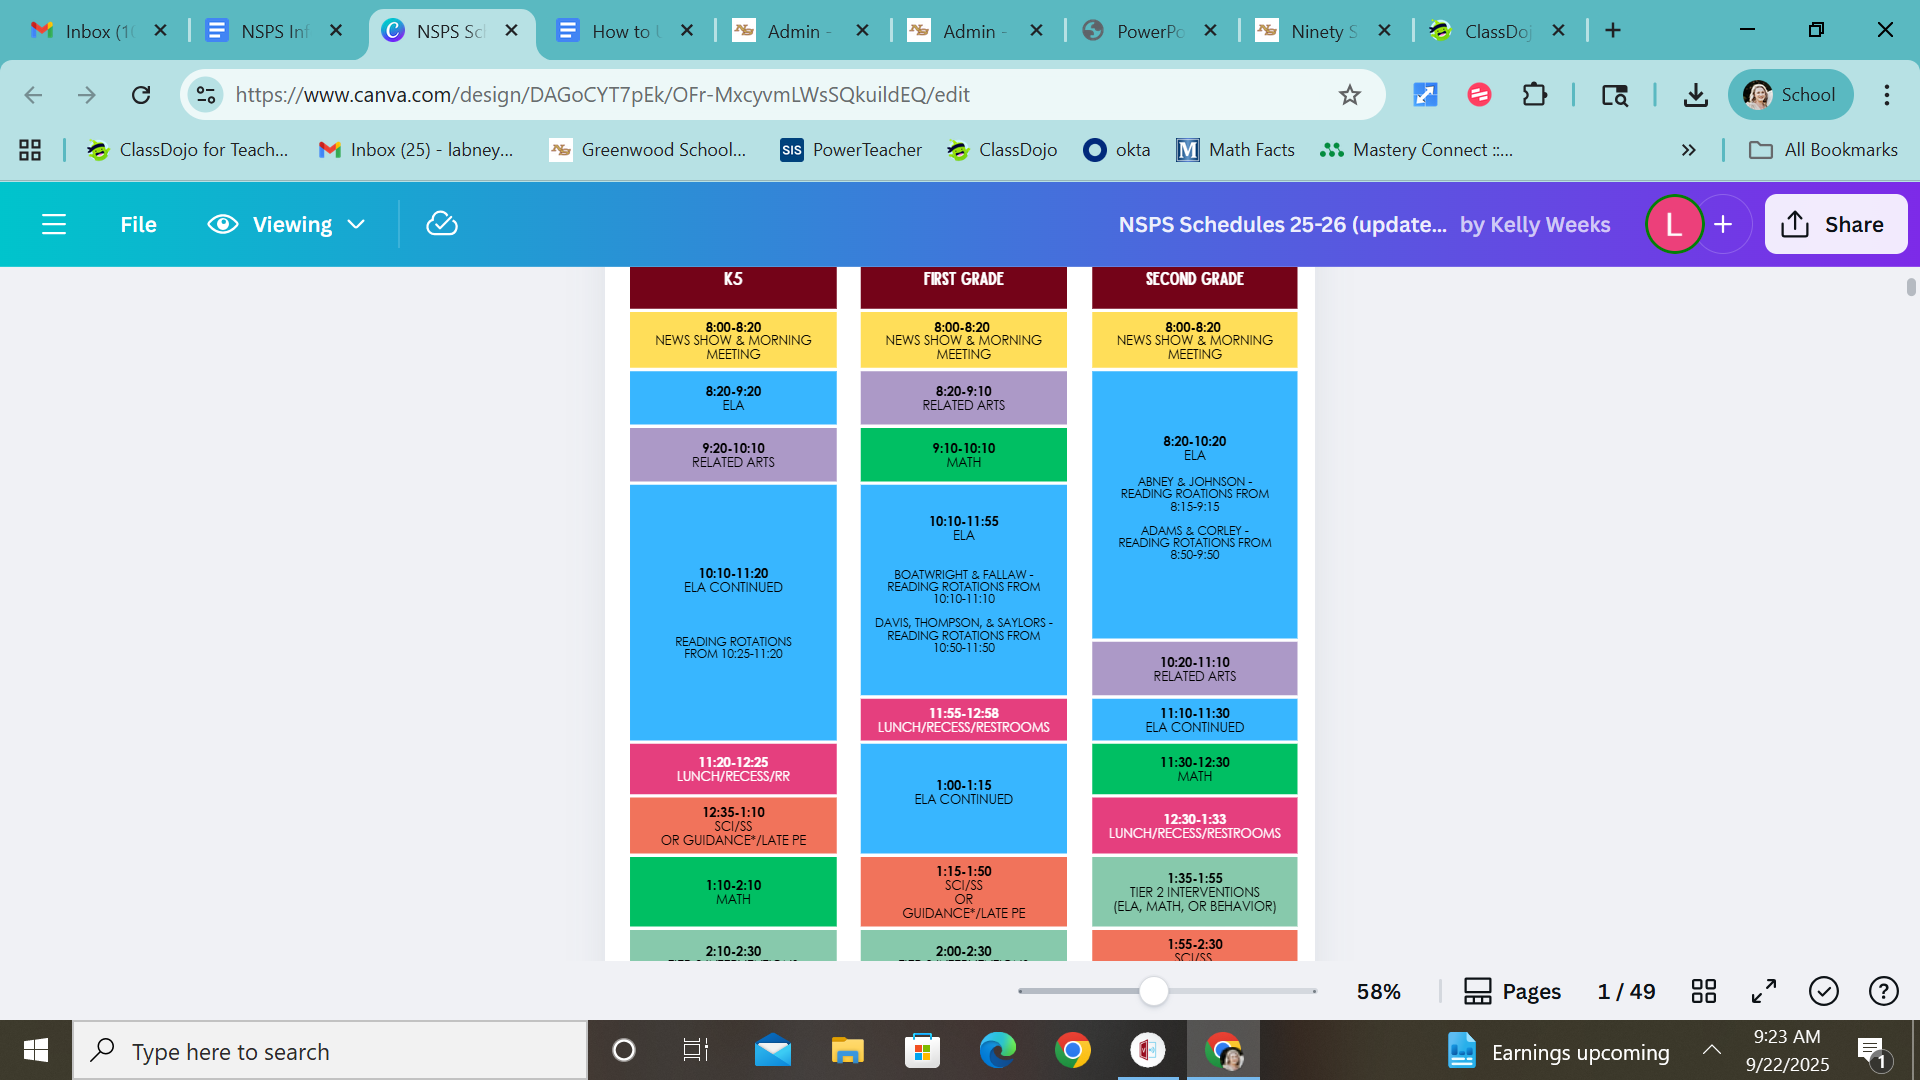Enter fullscreen presentation mode
The image size is (1920, 1080).
1763,991
